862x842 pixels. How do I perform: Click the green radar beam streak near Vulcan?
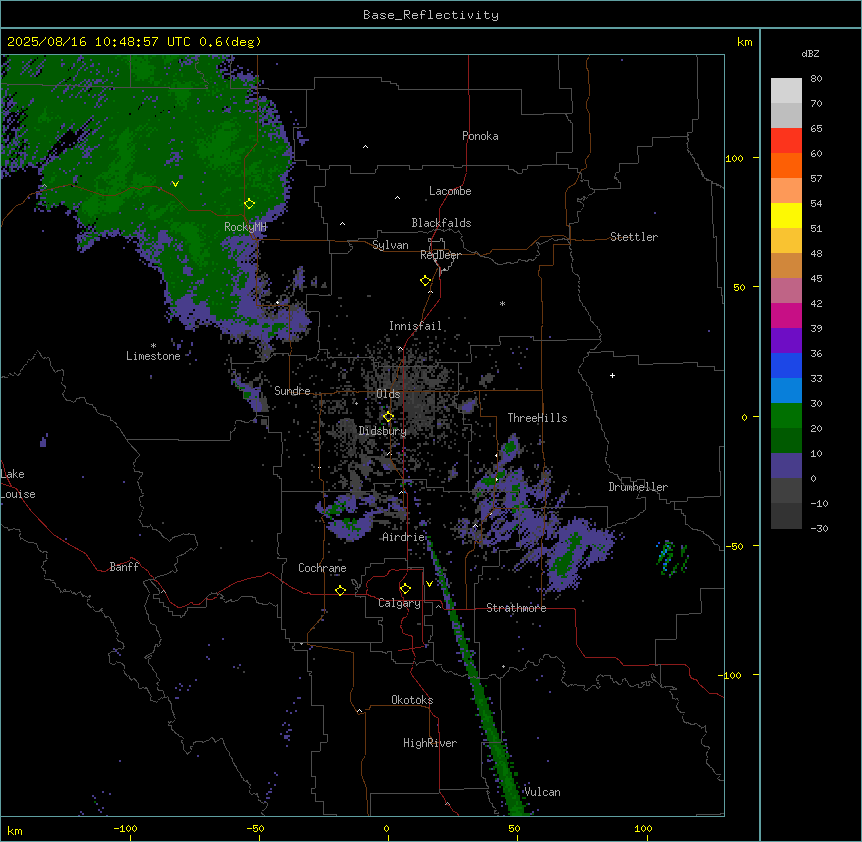pyautogui.click(x=478, y=682)
